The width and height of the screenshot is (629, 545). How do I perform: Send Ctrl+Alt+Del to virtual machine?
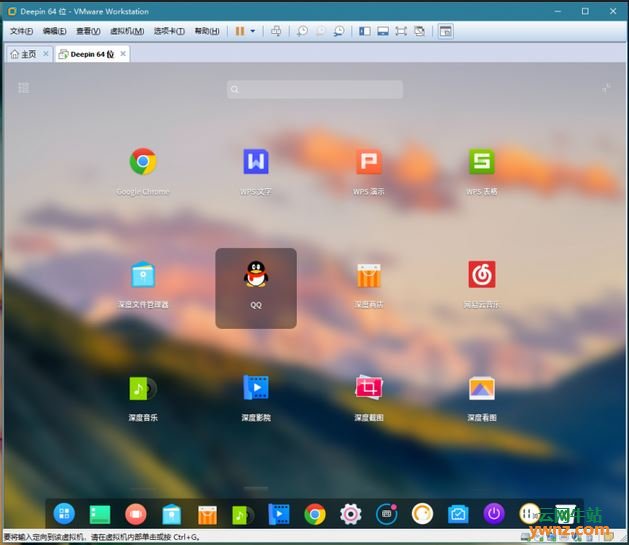point(276,31)
